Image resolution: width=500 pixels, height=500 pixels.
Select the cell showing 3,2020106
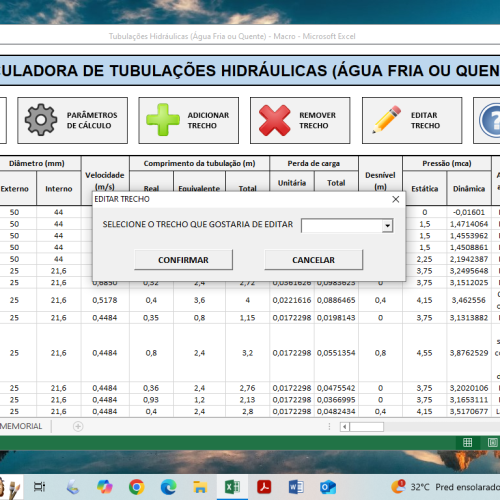click(x=469, y=388)
